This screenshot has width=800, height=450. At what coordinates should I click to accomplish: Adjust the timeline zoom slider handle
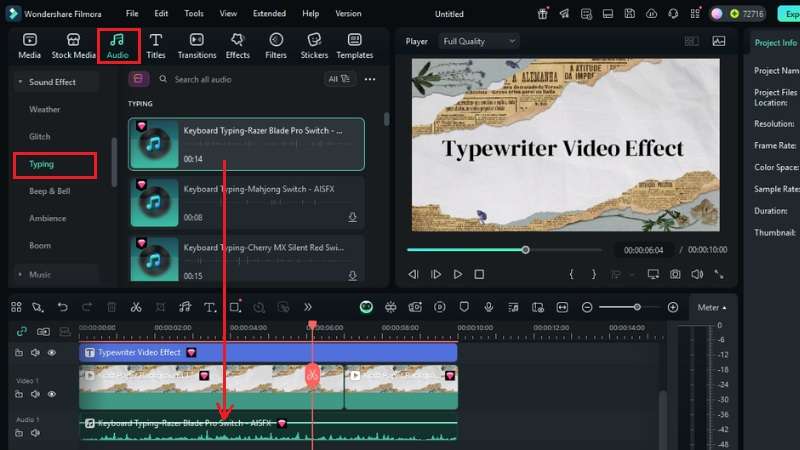click(637, 307)
